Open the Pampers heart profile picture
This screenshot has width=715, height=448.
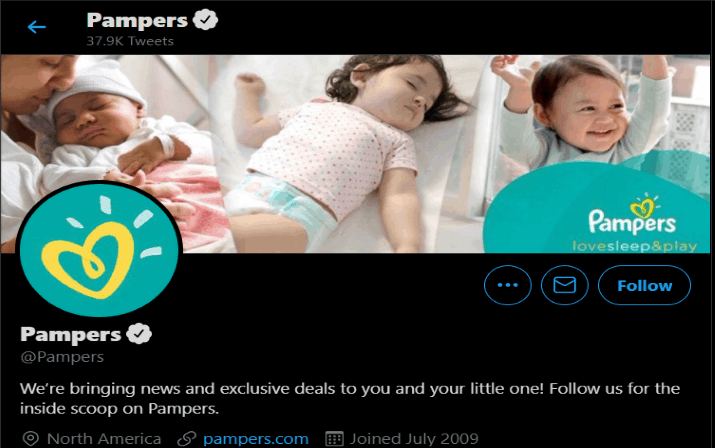(99, 249)
